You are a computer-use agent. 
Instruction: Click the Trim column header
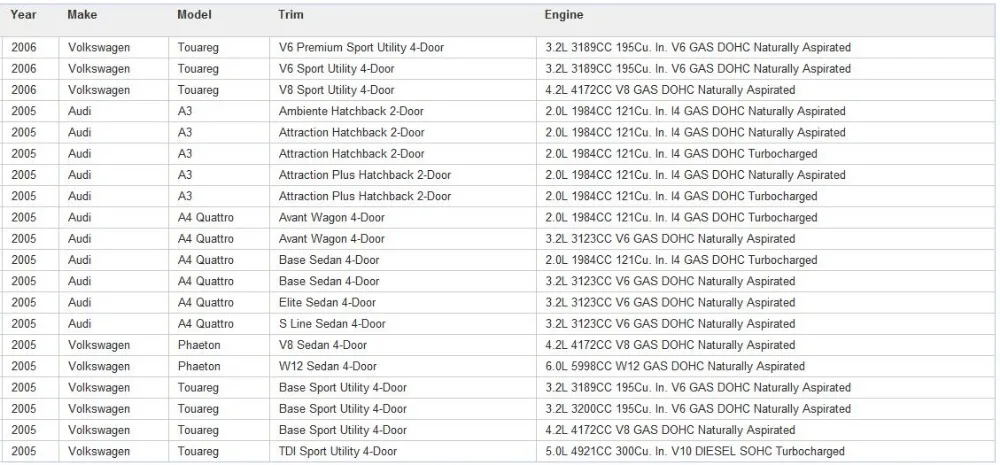click(291, 15)
